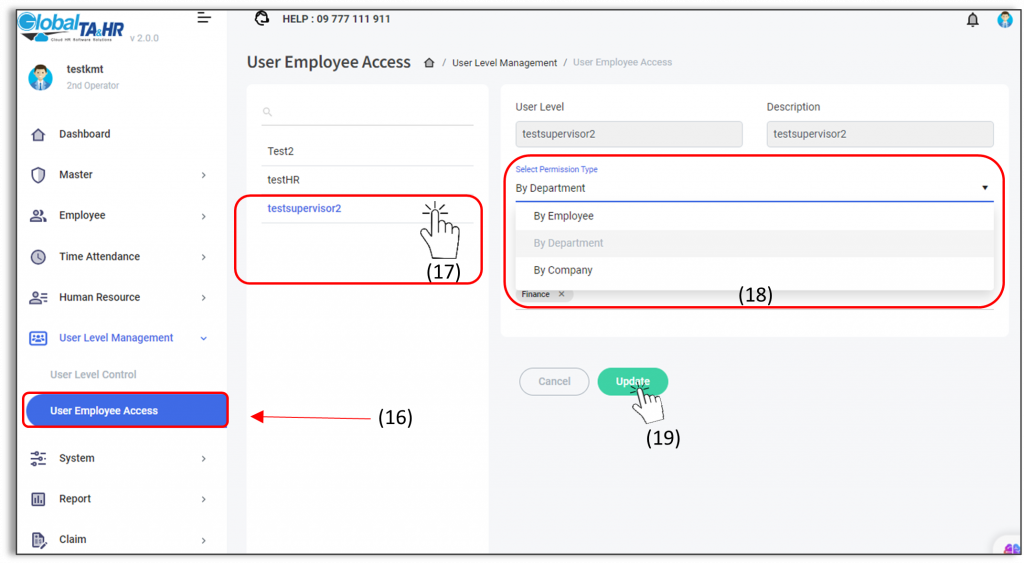Image resolution: width=1024 pixels, height=564 pixels.
Task: Expand the Master menu chevron
Action: click(x=203, y=175)
